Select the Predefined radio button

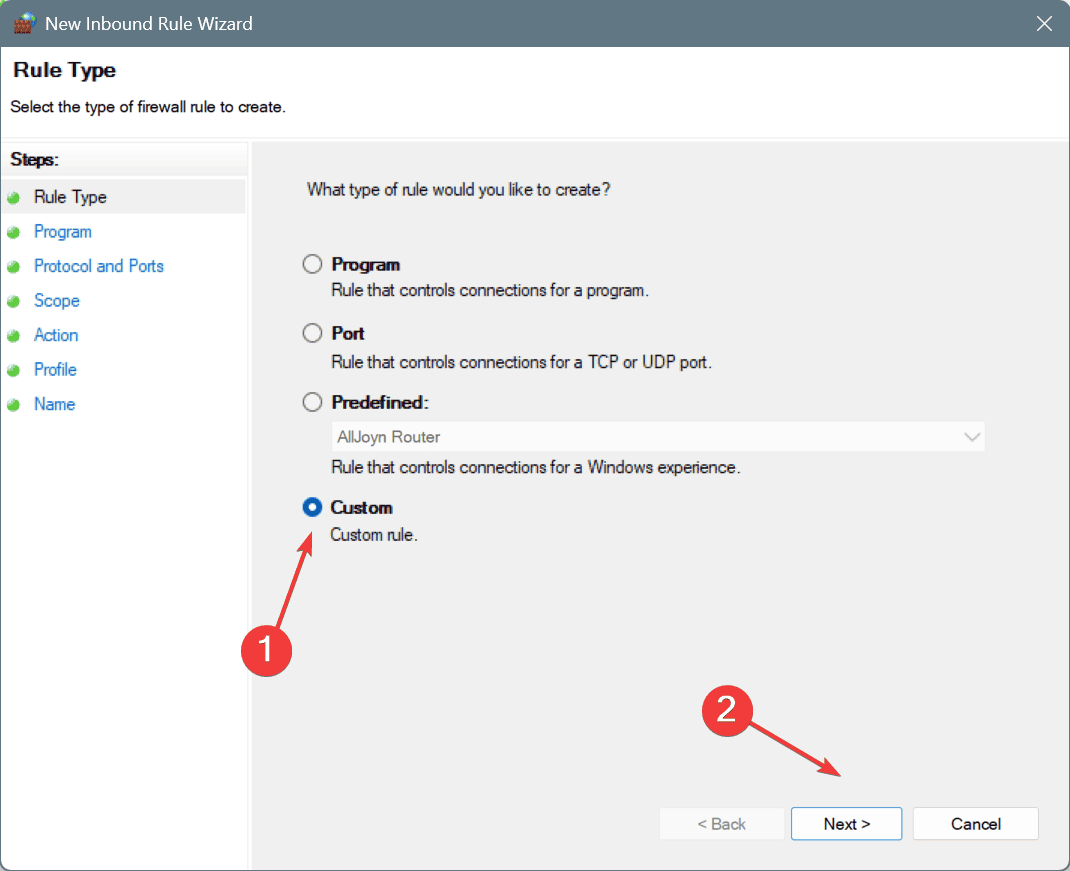[x=313, y=402]
